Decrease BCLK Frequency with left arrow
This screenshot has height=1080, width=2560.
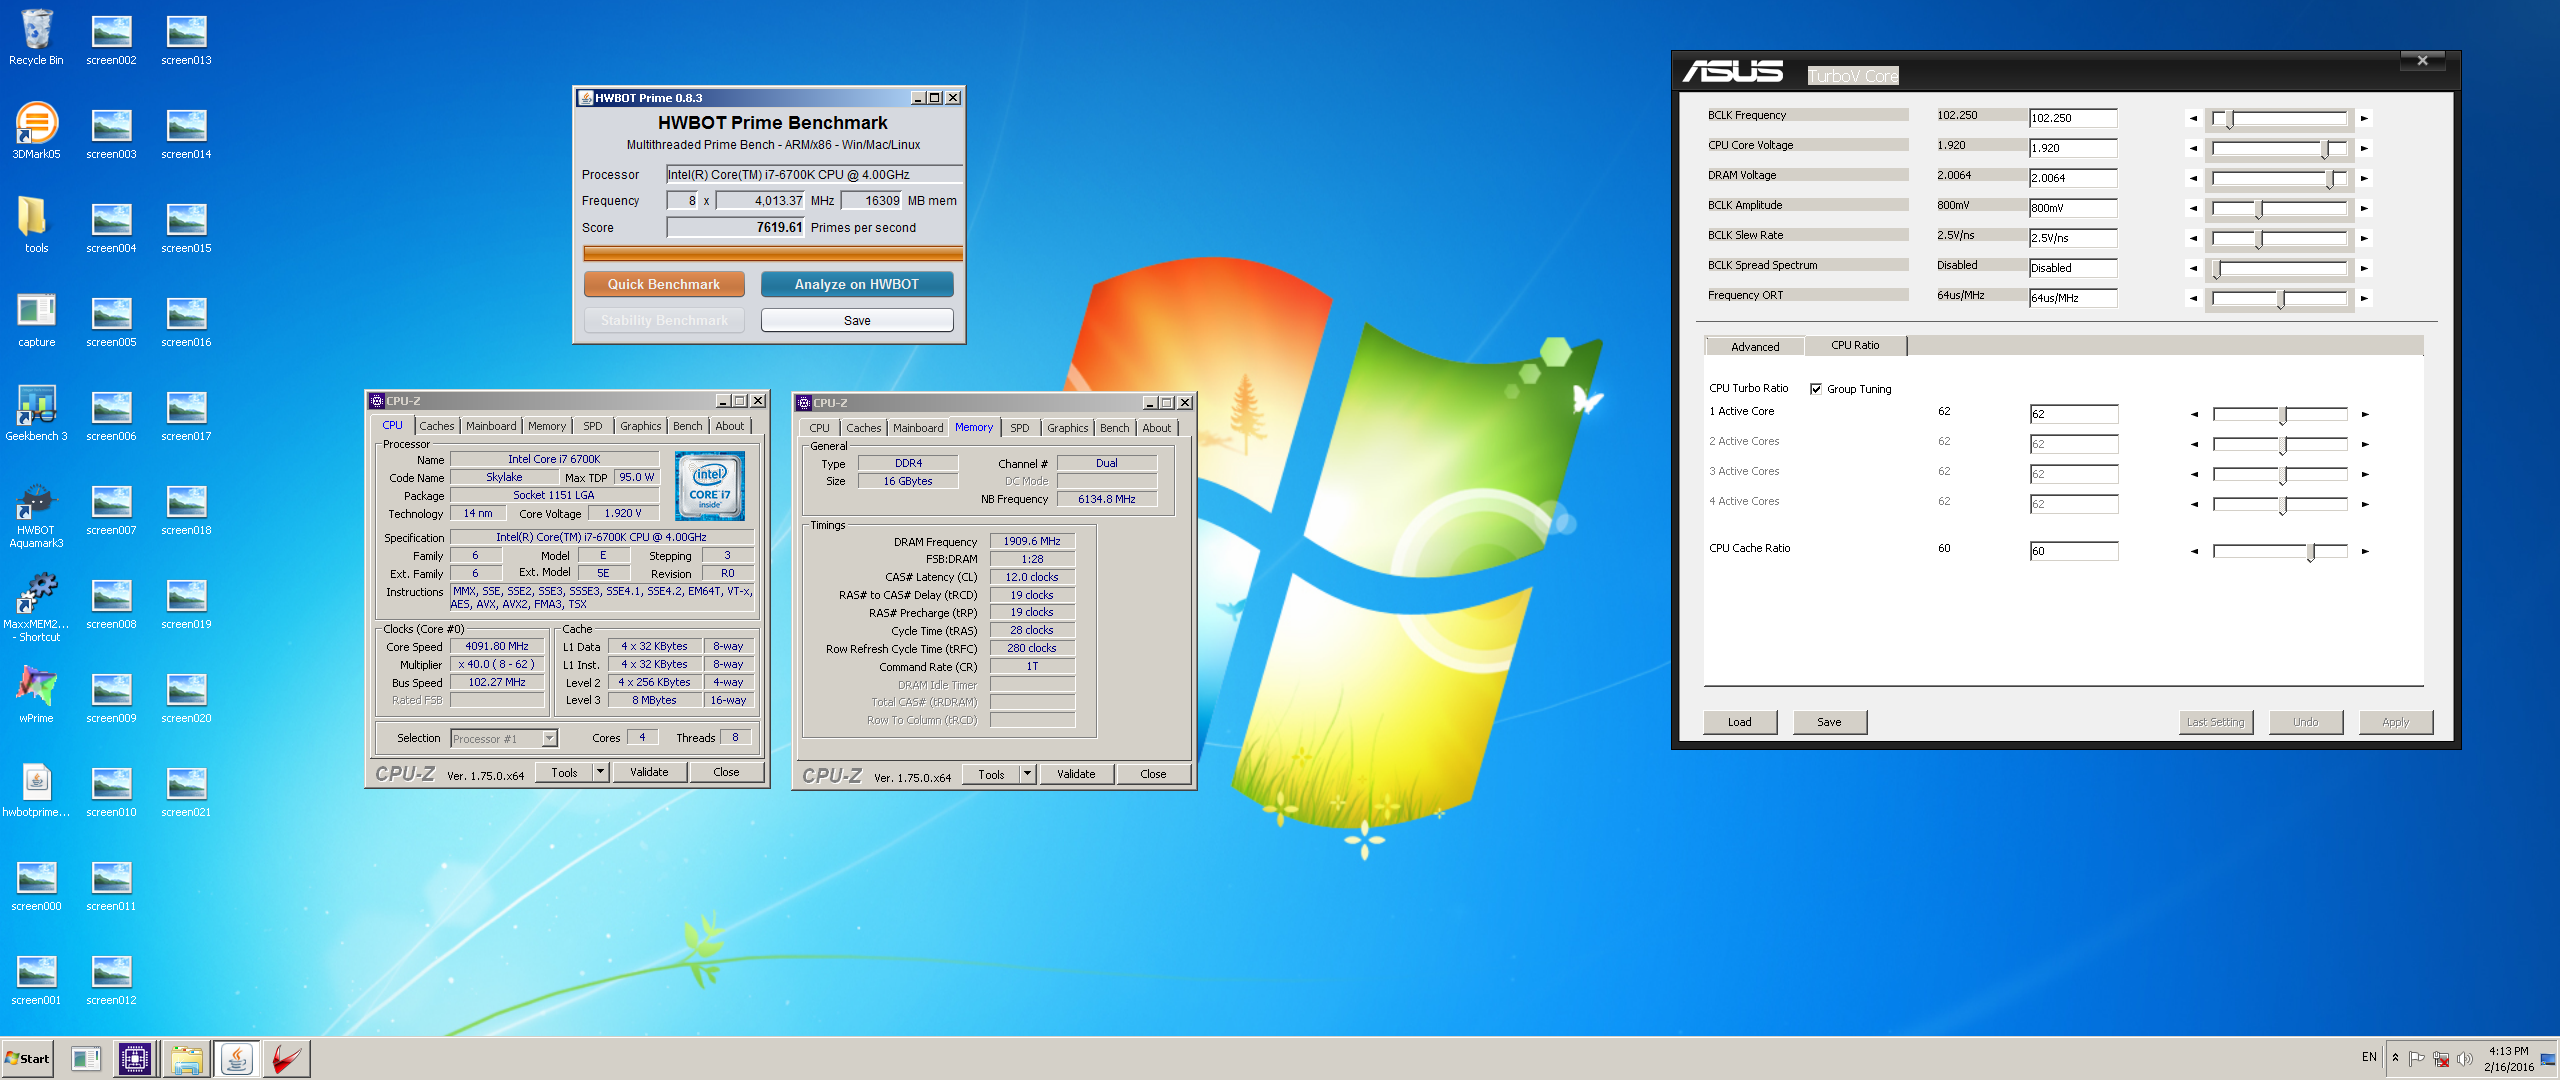tap(2193, 118)
